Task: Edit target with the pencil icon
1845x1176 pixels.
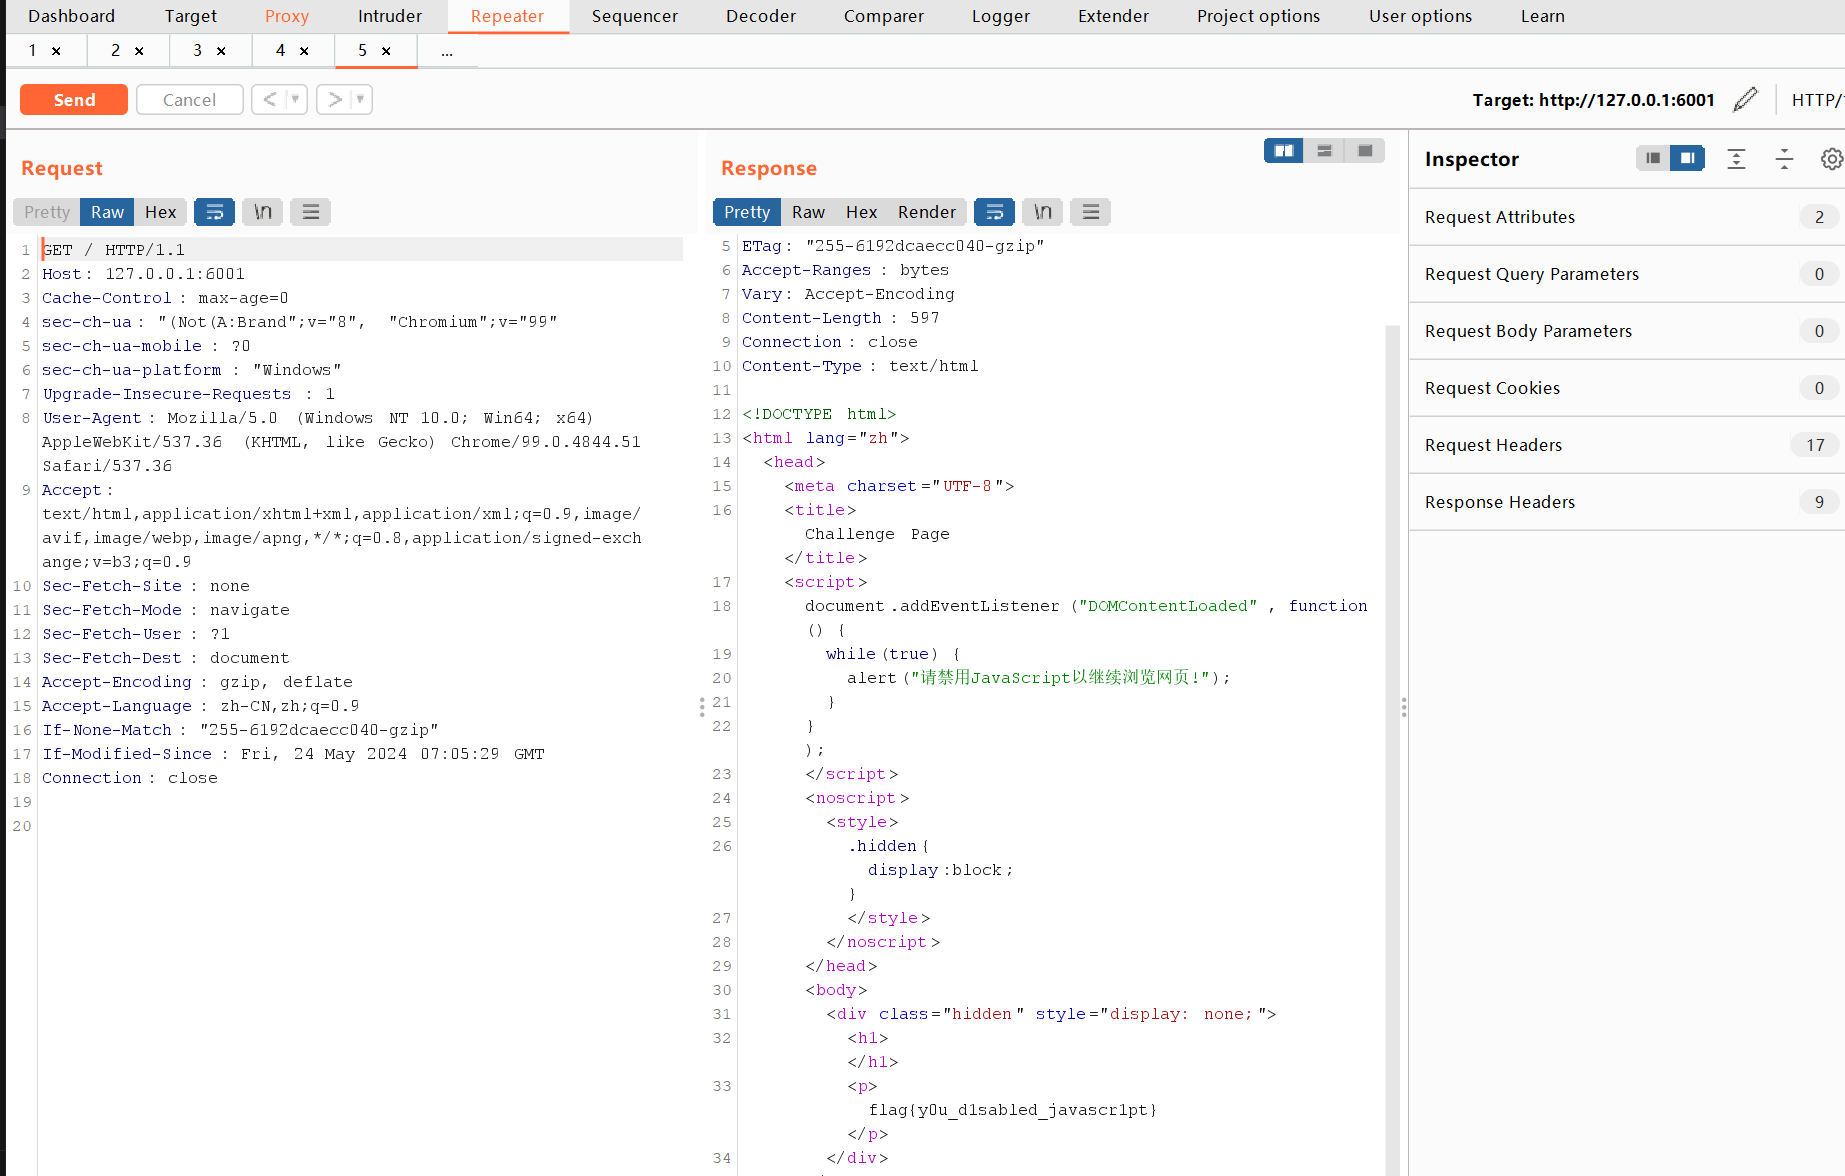Action: pyautogui.click(x=1745, y=99)
